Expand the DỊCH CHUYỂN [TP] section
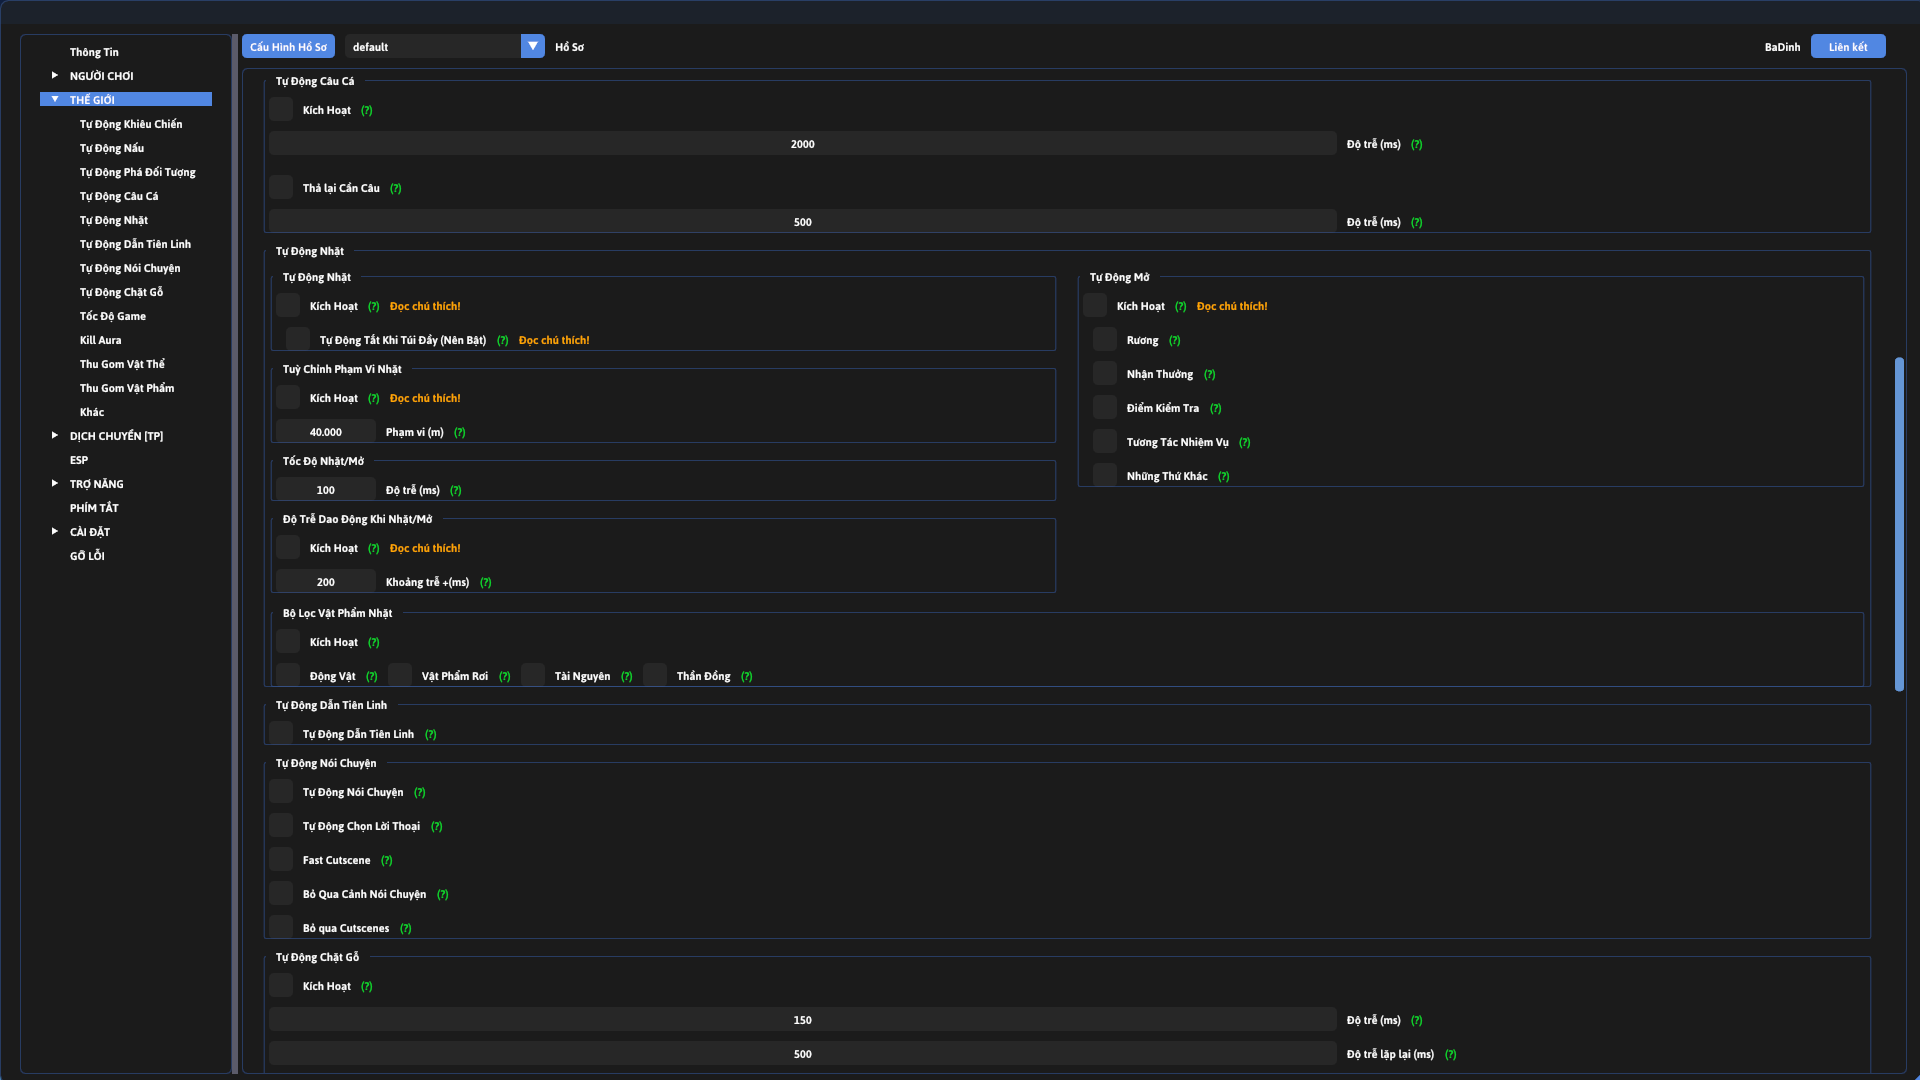The width and height of the screenshot is (1920, 1080). [55, 436]
